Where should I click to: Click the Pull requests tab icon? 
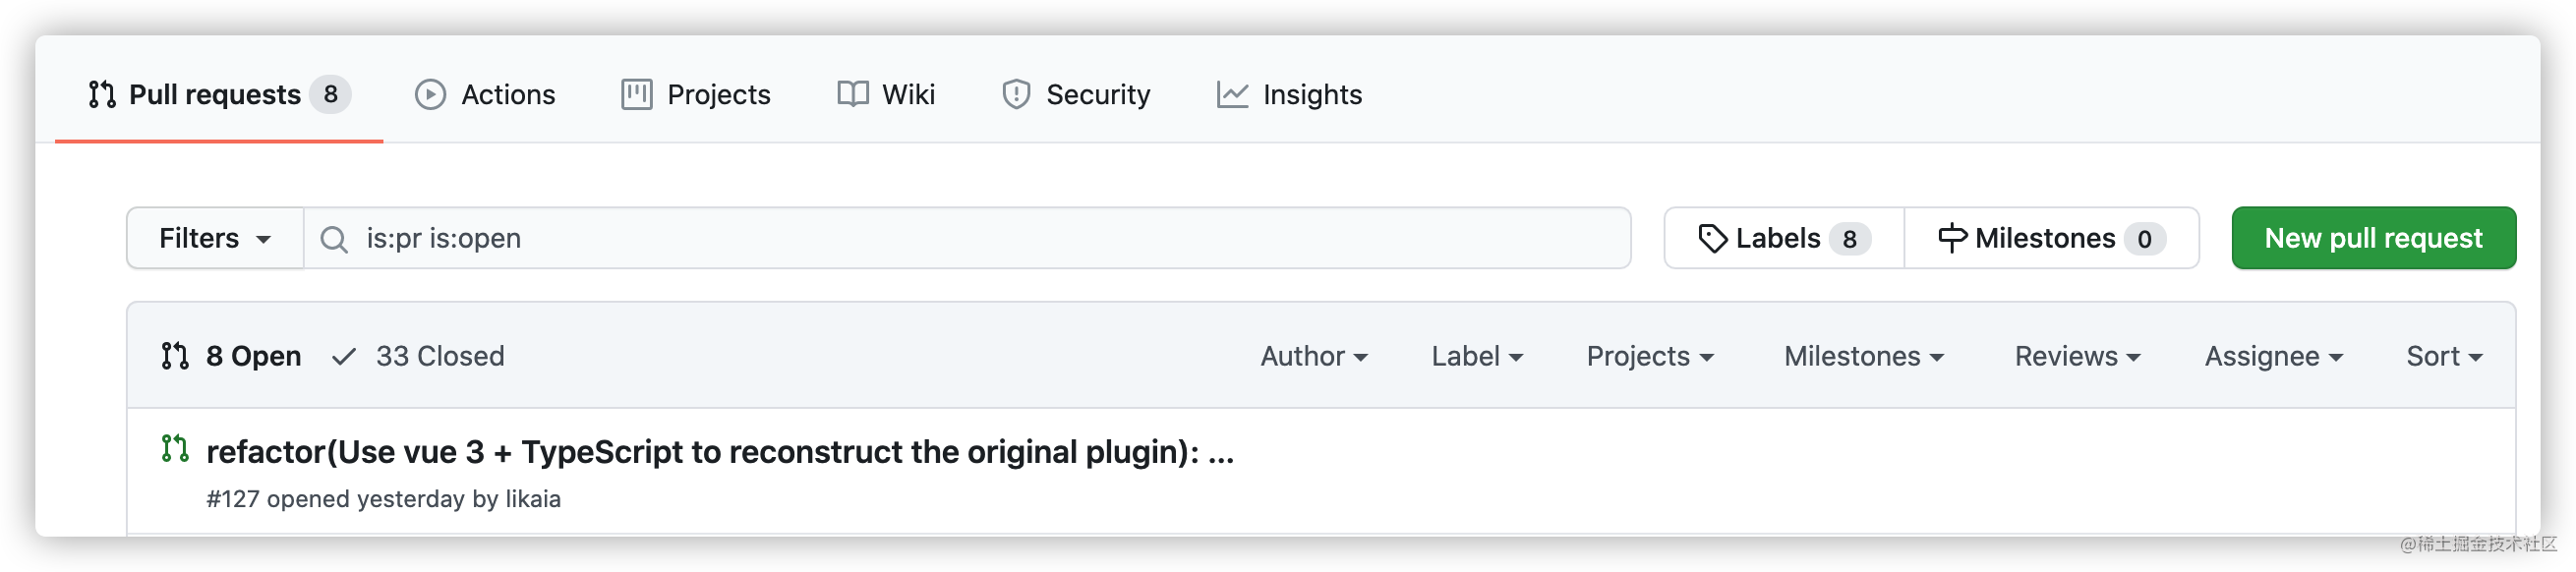(102, 95)
